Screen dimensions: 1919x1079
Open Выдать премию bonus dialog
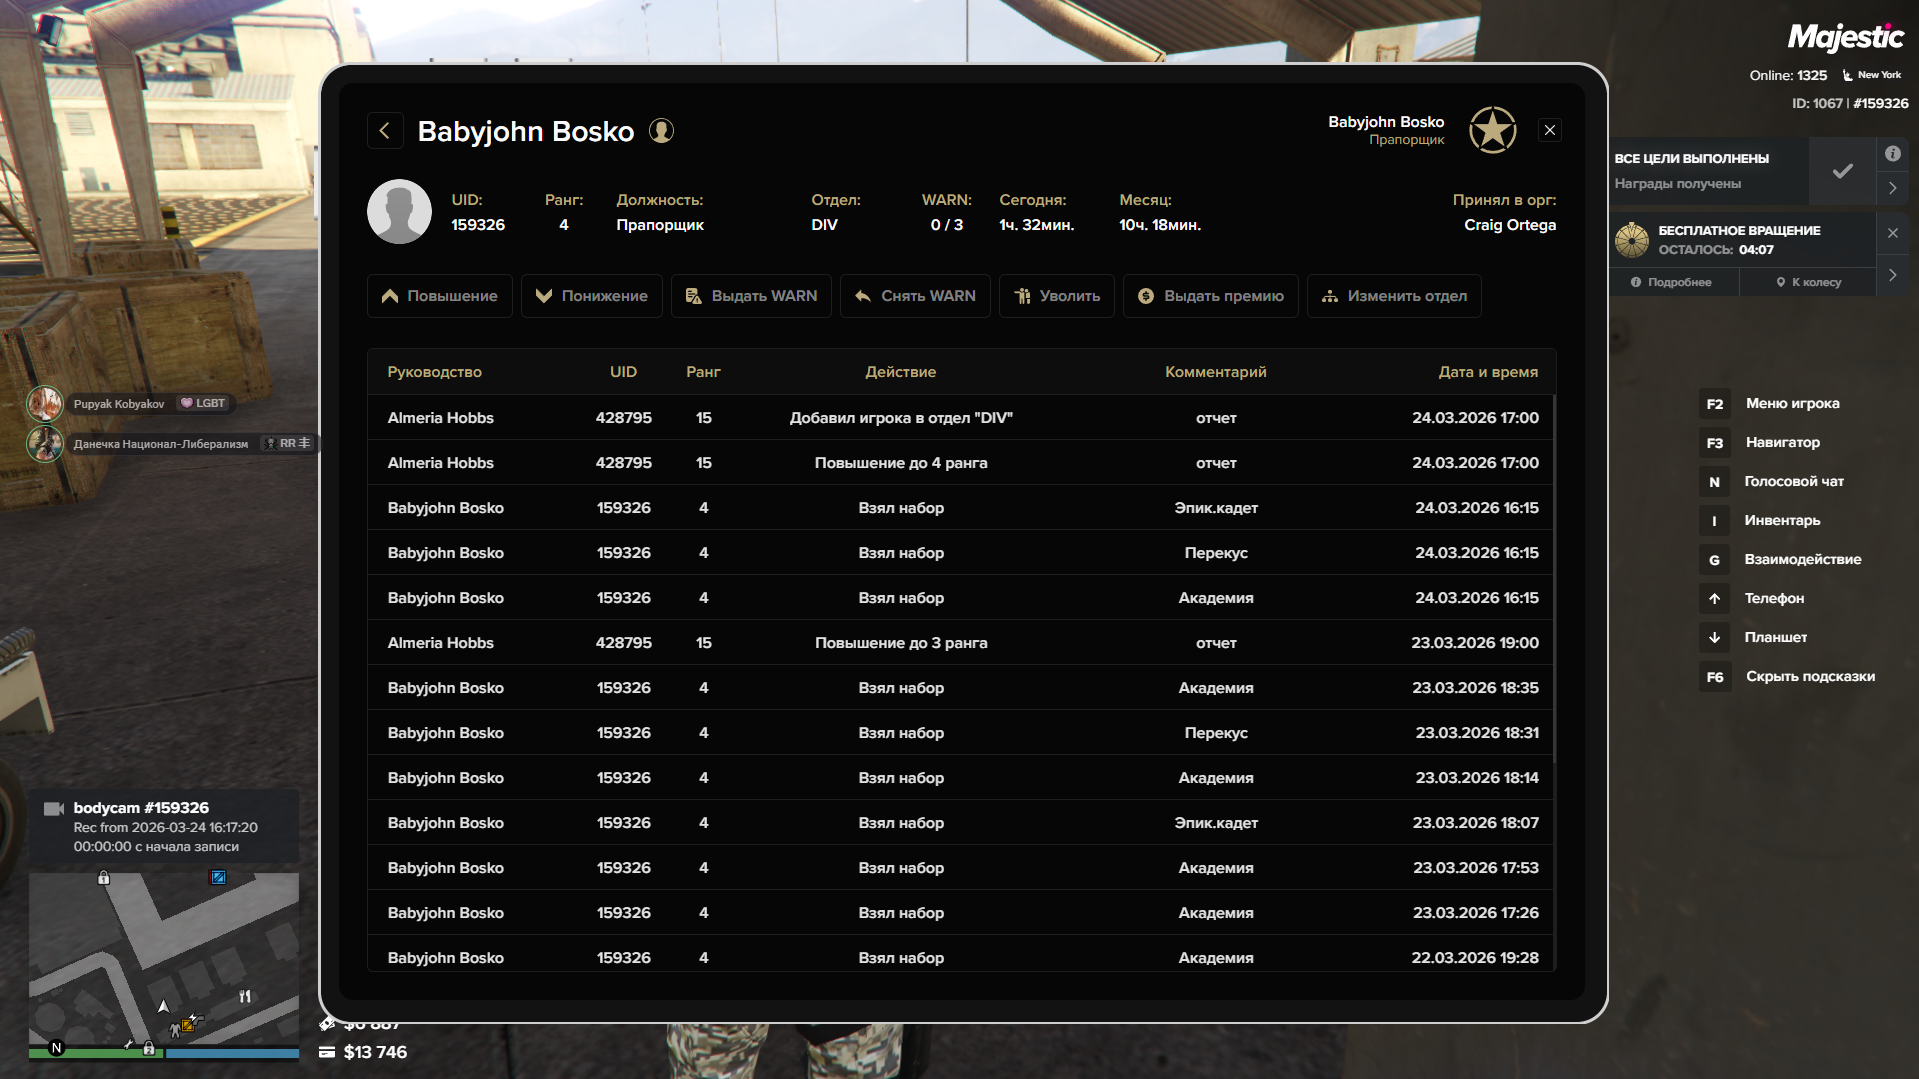tap(1210, 296)
